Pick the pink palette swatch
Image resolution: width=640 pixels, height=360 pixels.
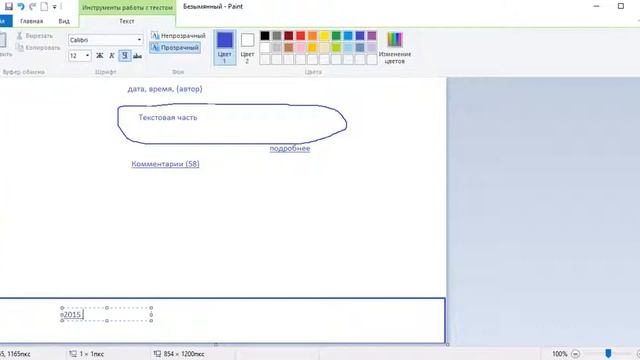click(300, 48)
